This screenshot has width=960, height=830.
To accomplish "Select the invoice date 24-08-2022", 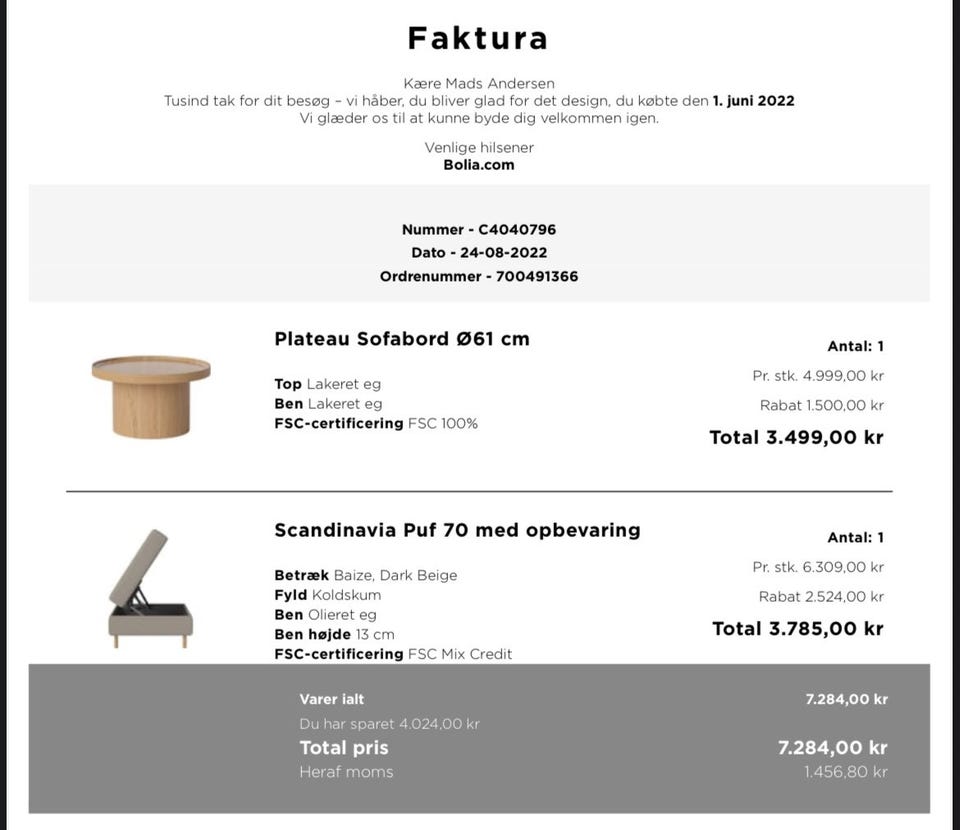I will (x=479, y=253).
